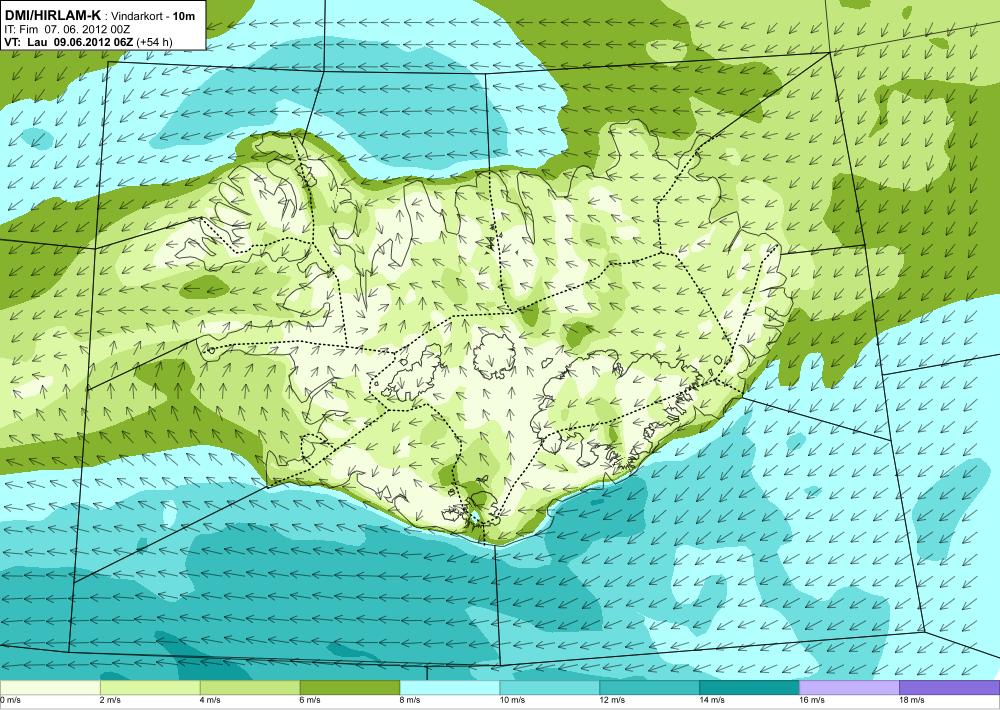Click the turquoise 12–14 m/s legend swatch
1000x710 pixels.
[x=649, y=687]
